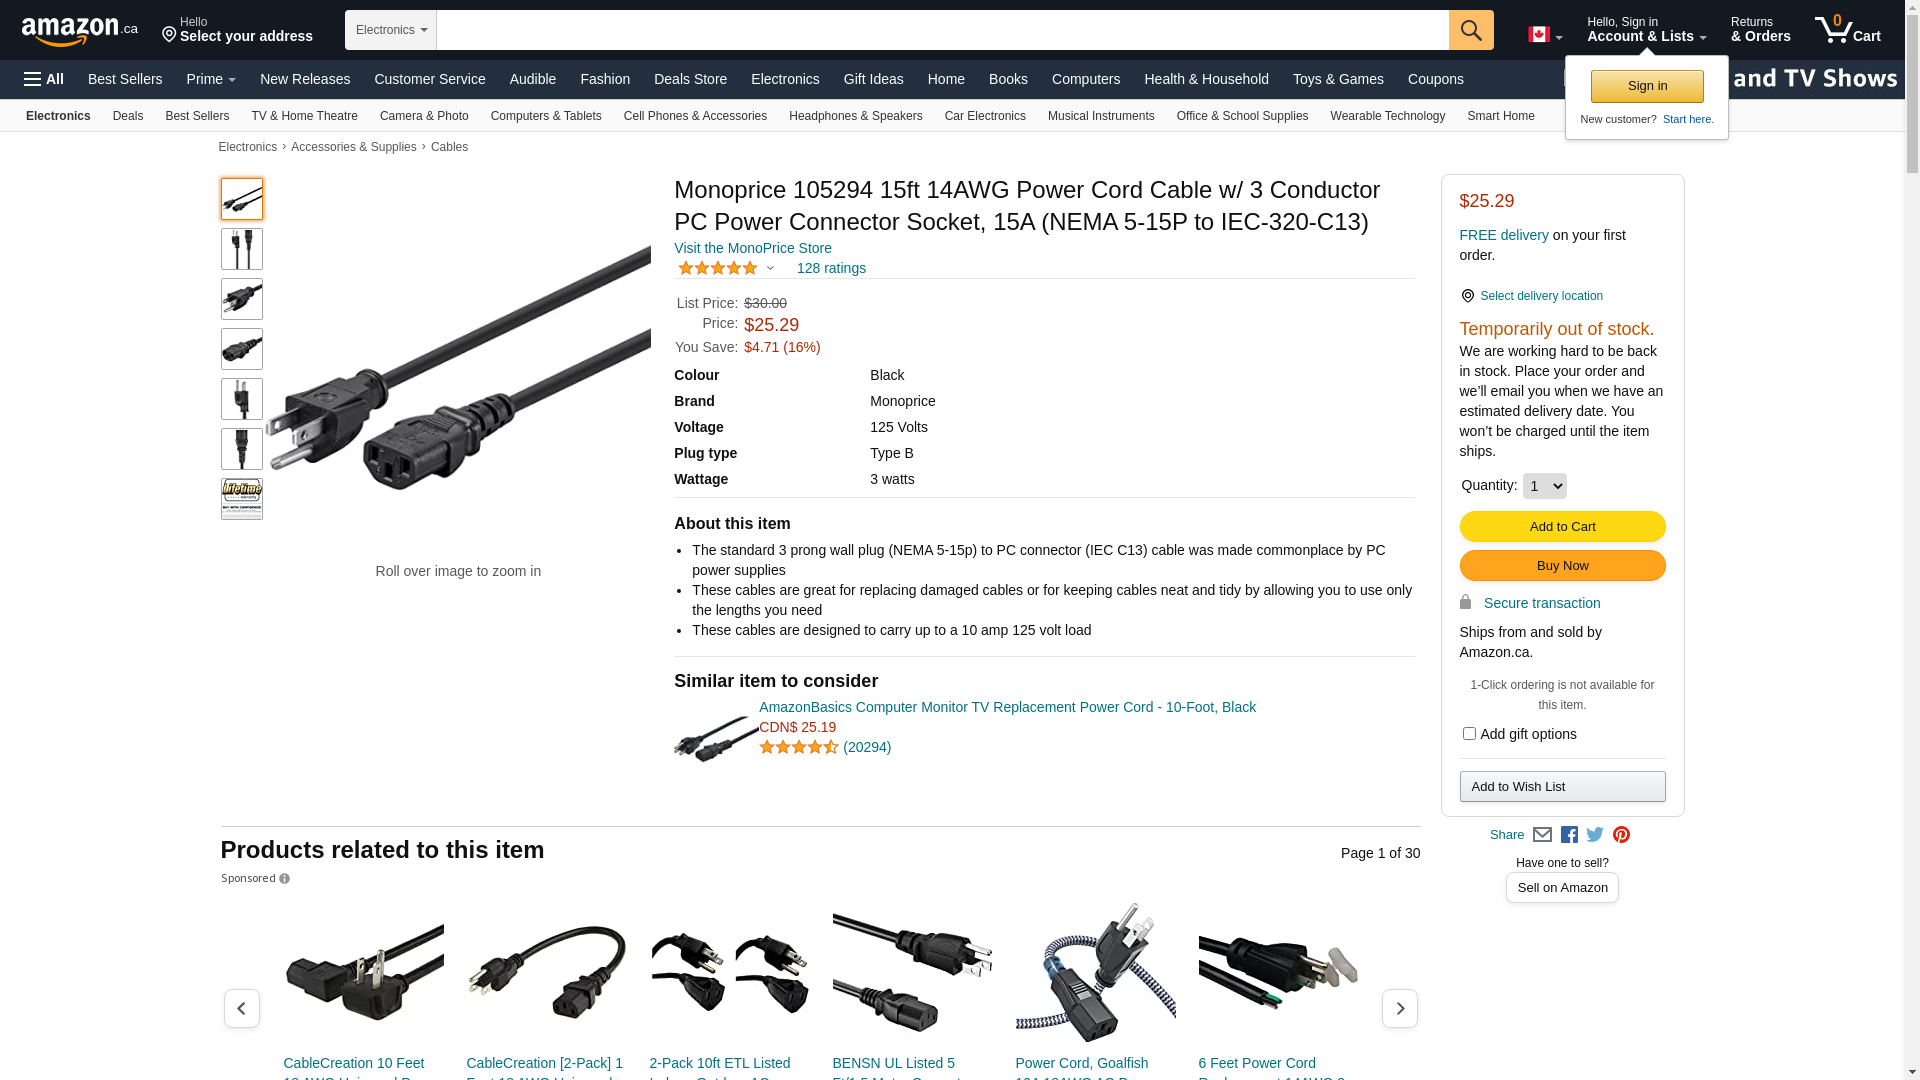The image size is (1920, 1080).
Task: Open the Canadian flag language selector
Action: coord(1545,35)
